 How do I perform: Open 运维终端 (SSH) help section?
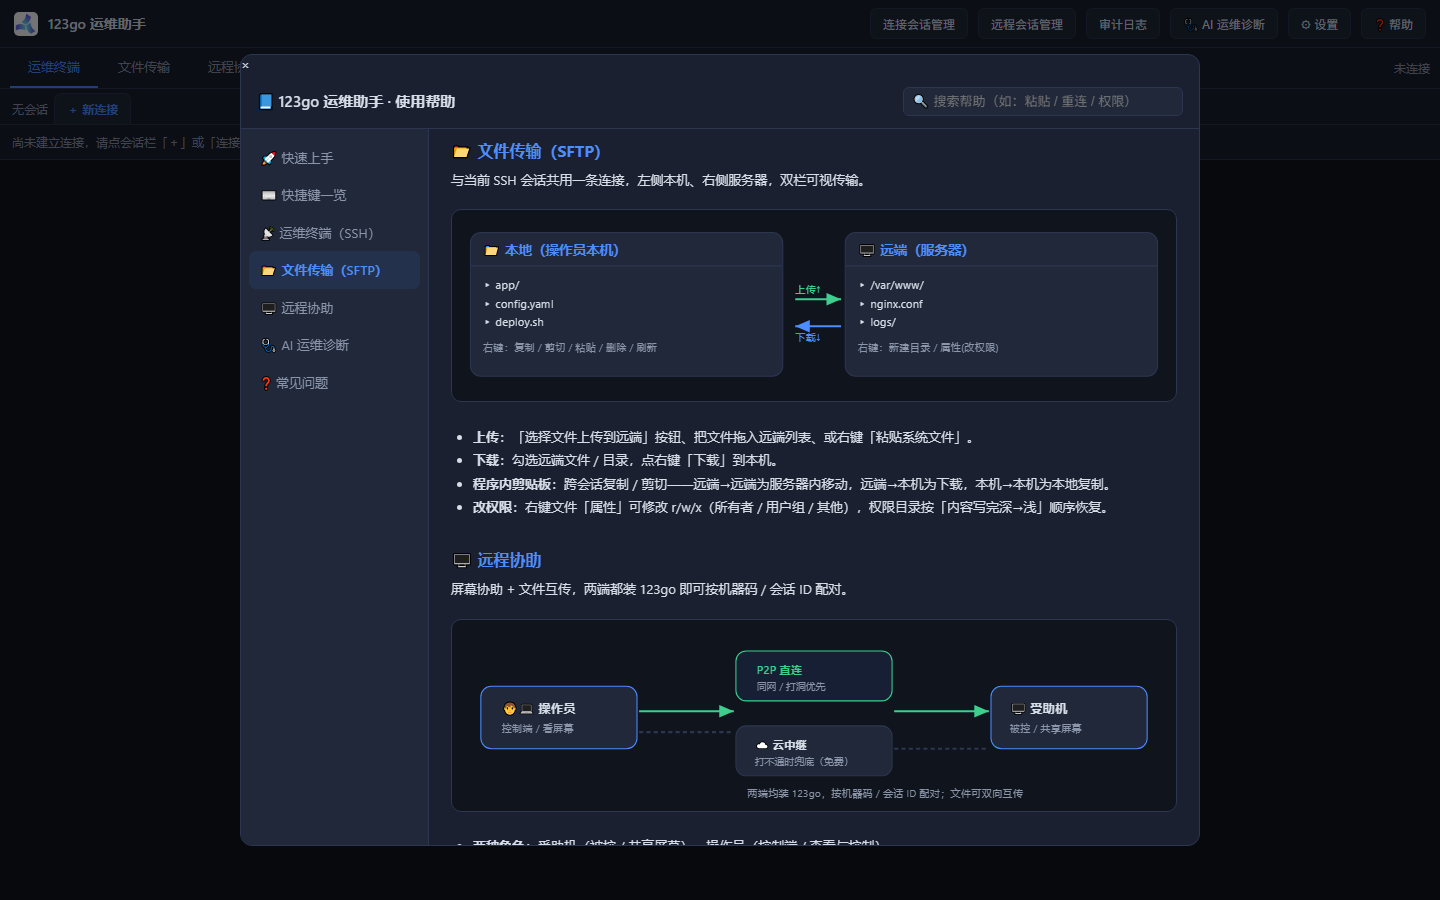(334, 233)
